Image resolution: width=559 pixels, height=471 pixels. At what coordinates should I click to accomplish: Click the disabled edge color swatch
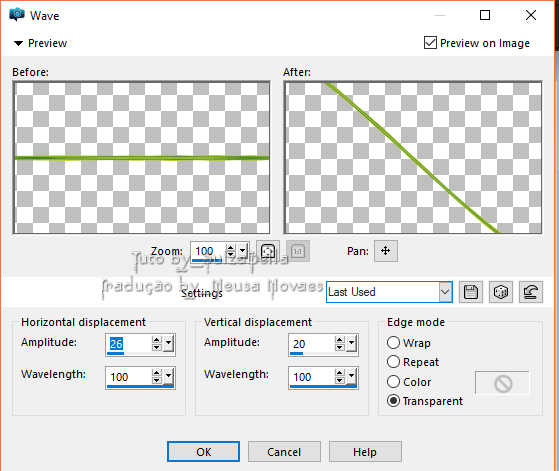[x=502, y=383]
